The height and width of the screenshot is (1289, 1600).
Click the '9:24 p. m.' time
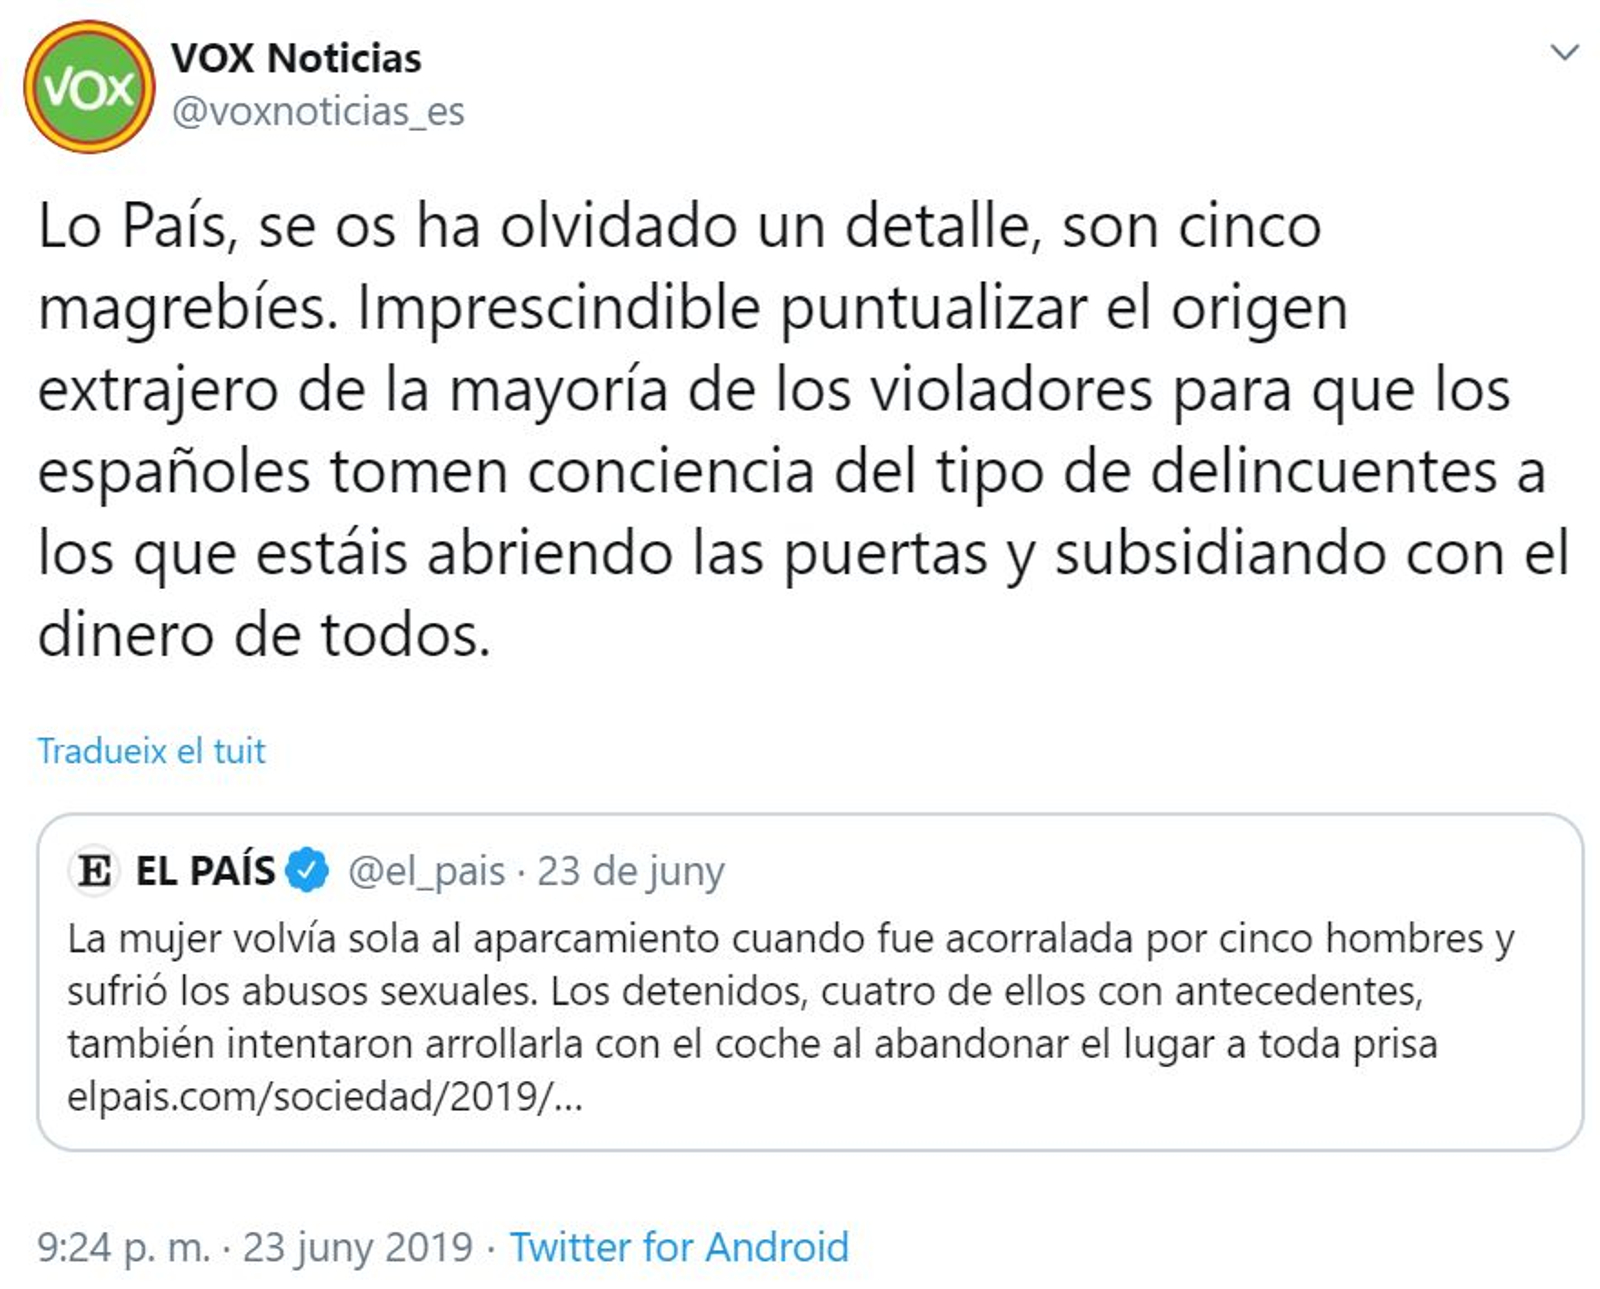(124, 1247)
